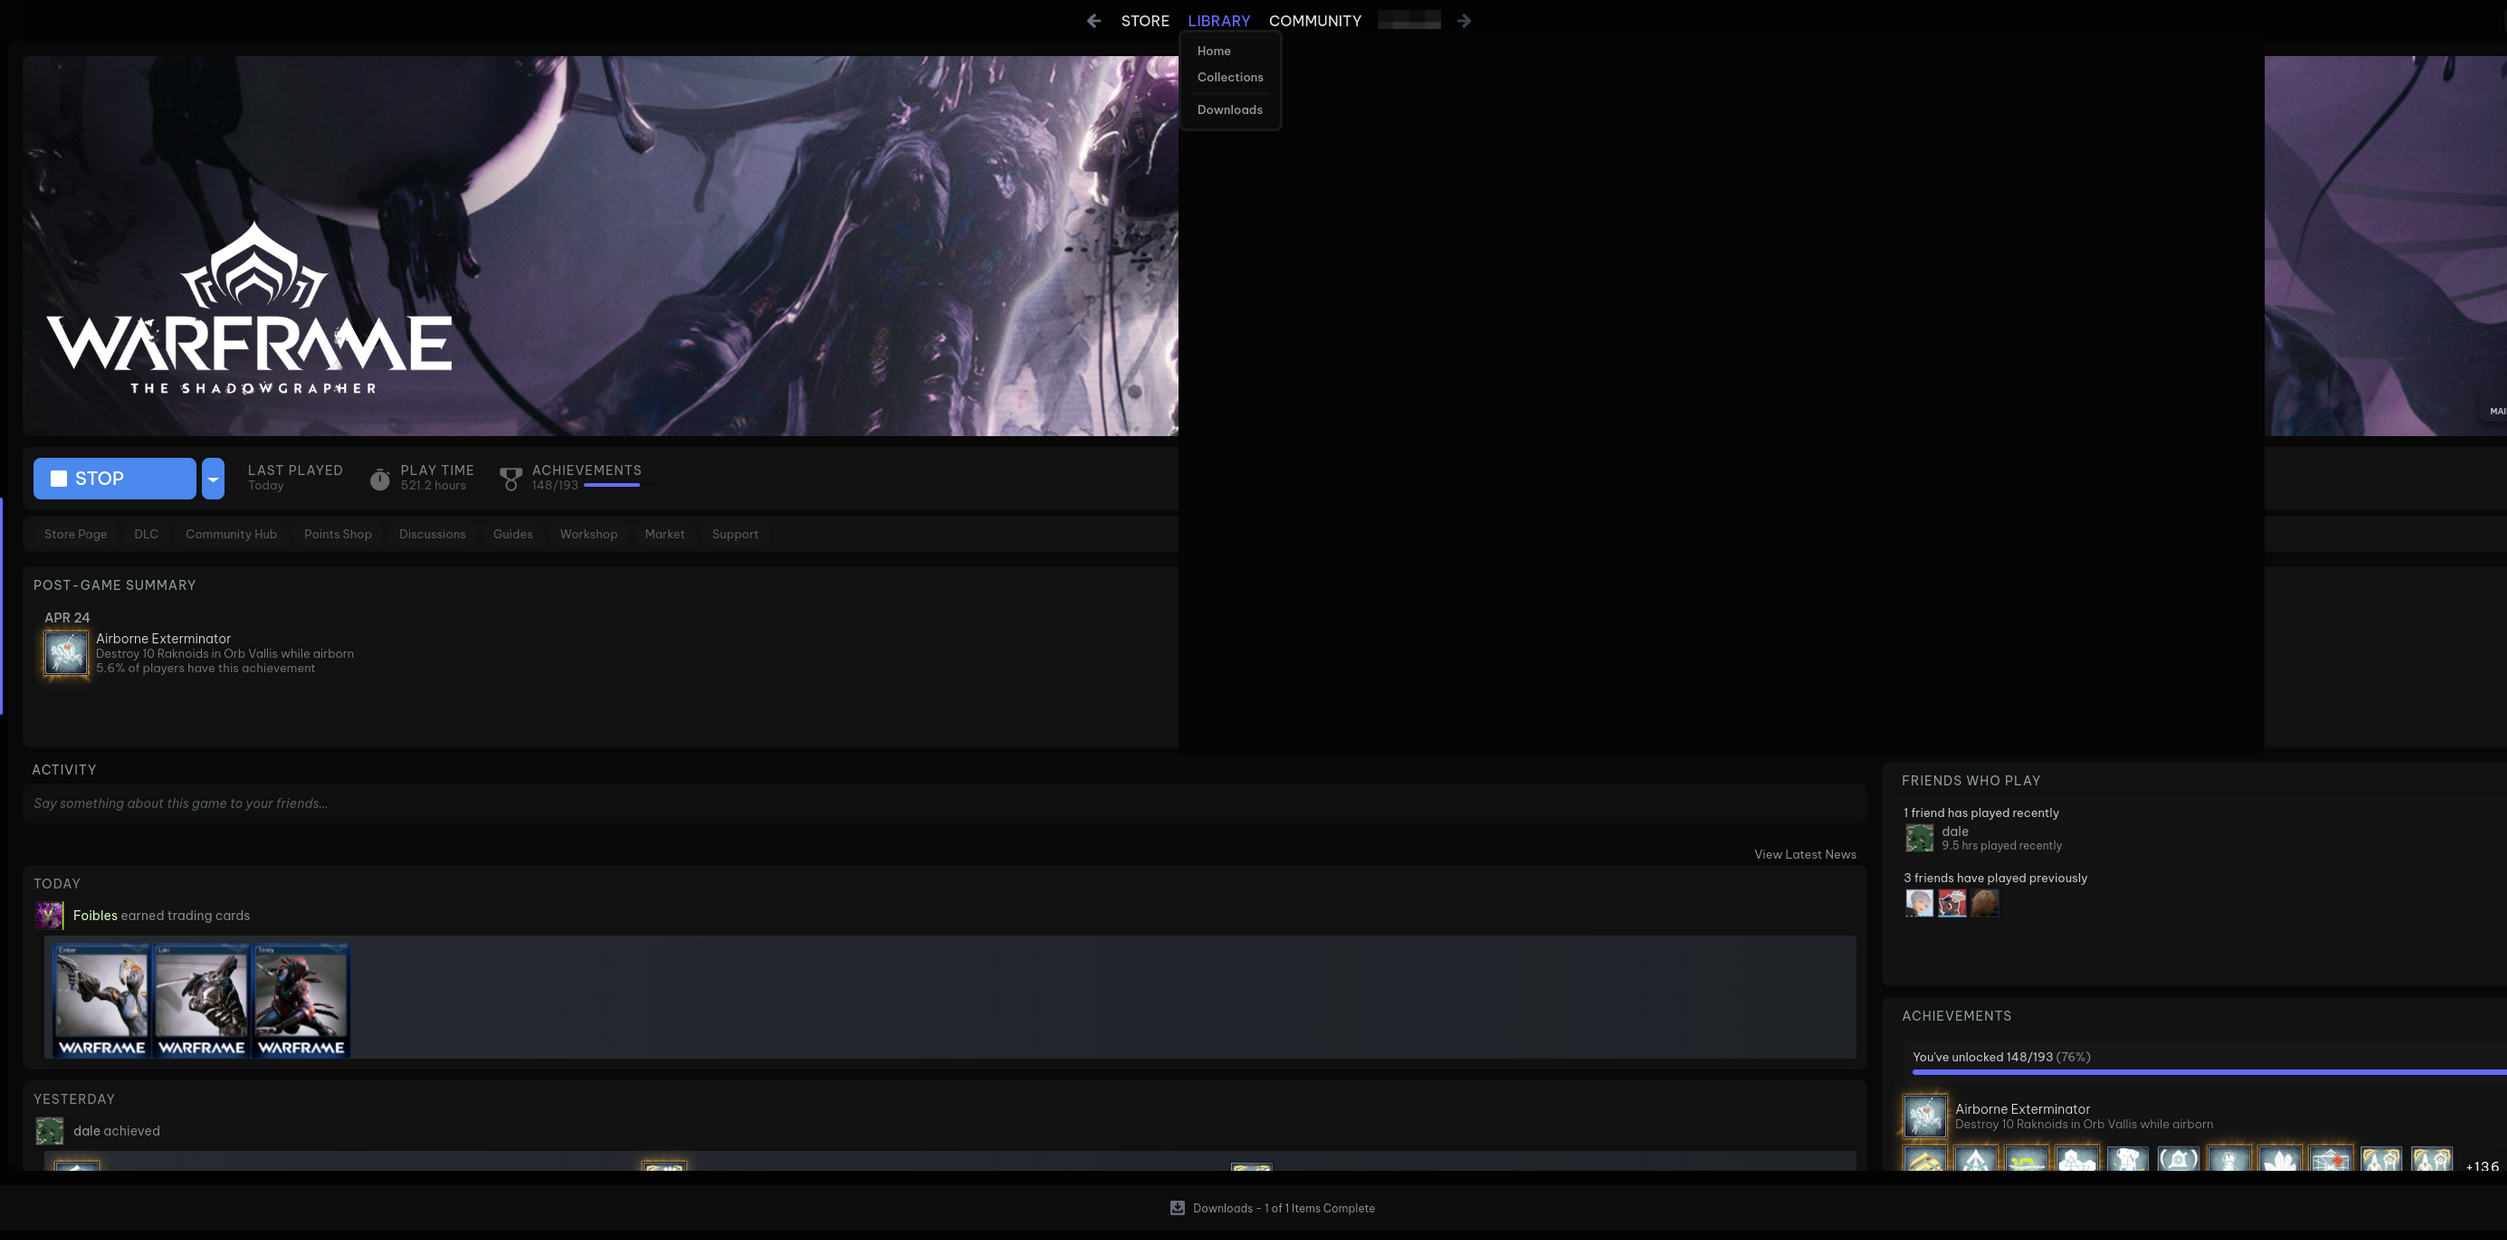2507x1240 pixels.
Task: Open the Points Shop link
Action: (337, 534)
